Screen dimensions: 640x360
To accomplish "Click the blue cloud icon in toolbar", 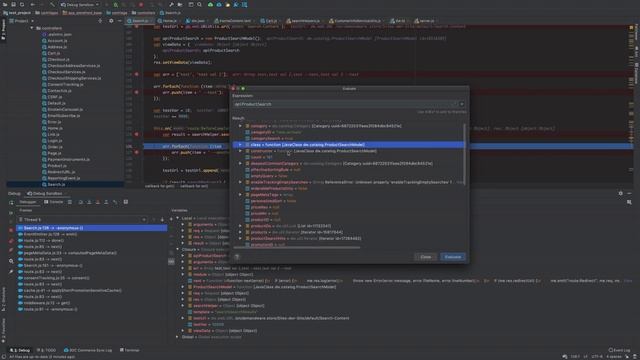I will coord(219,4).
